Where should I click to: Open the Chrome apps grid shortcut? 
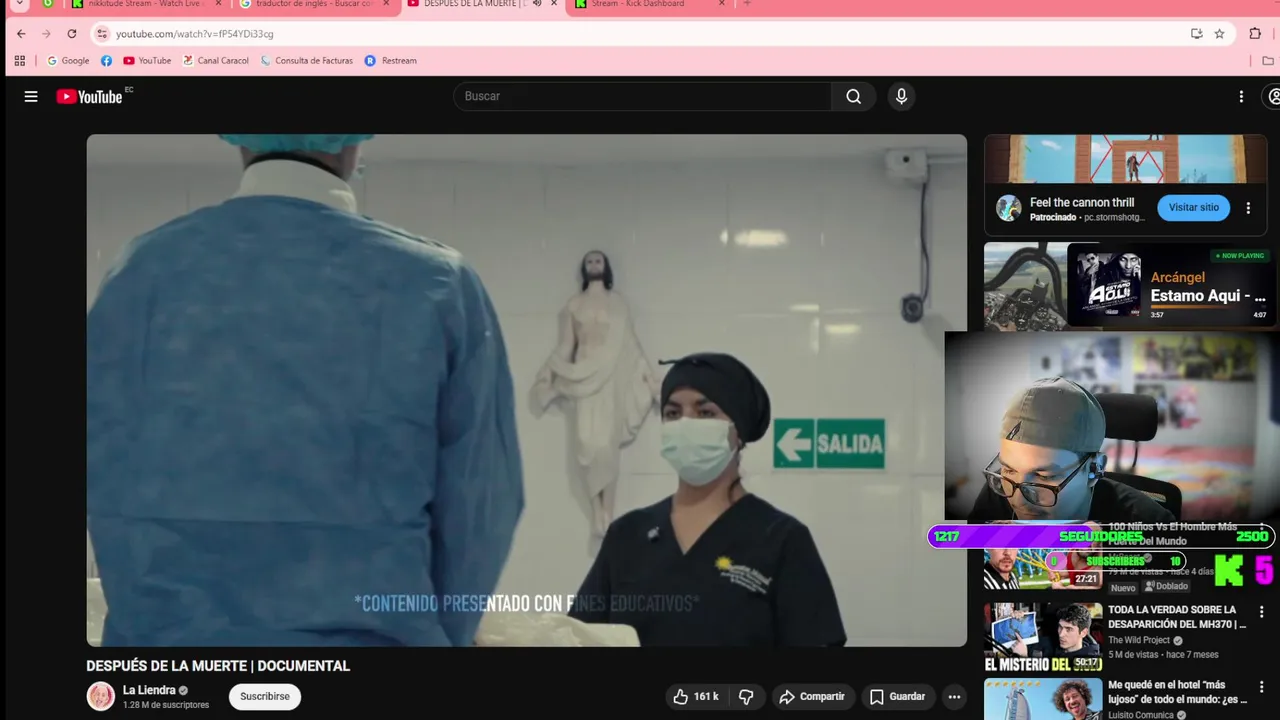click(x=19, y=60)
